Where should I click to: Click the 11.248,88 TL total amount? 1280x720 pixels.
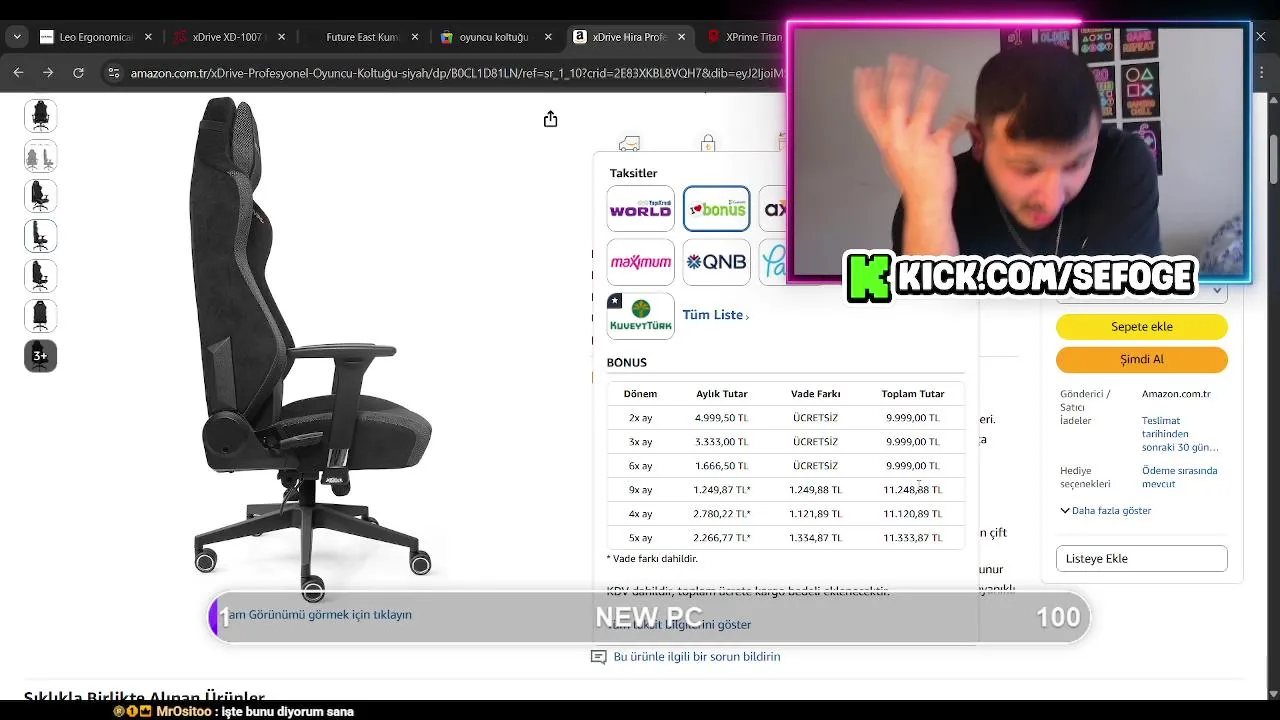tap(912, 490)
